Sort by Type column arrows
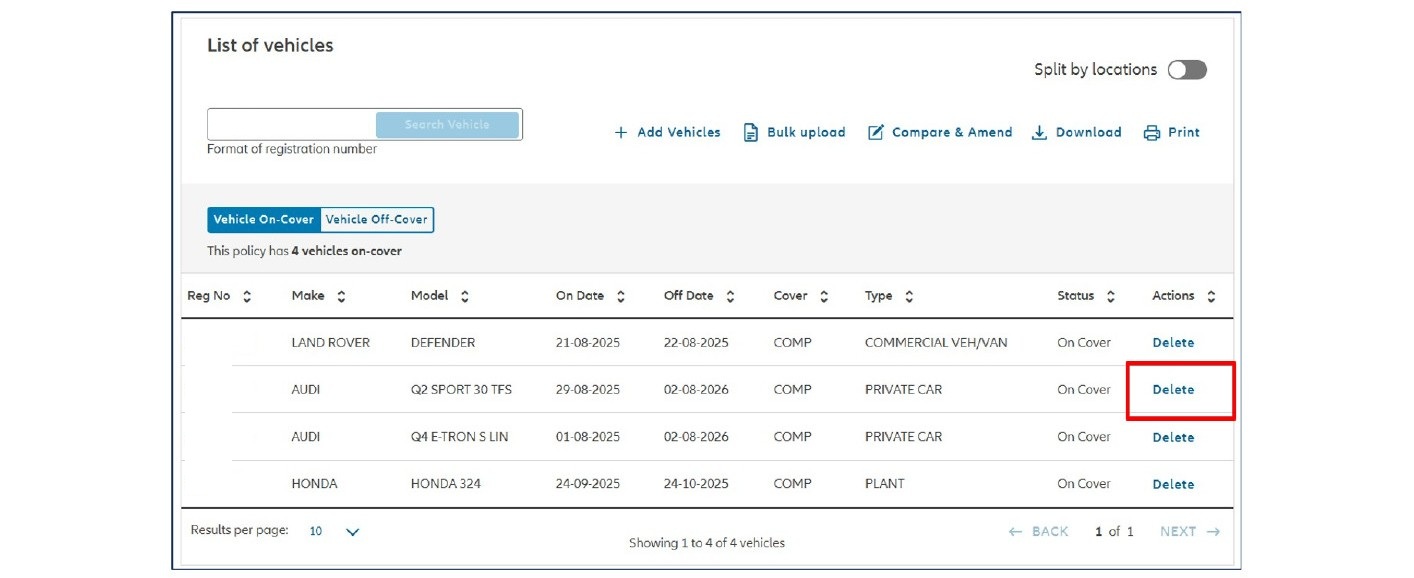The image size is (1414, 578). coord(909,296)
